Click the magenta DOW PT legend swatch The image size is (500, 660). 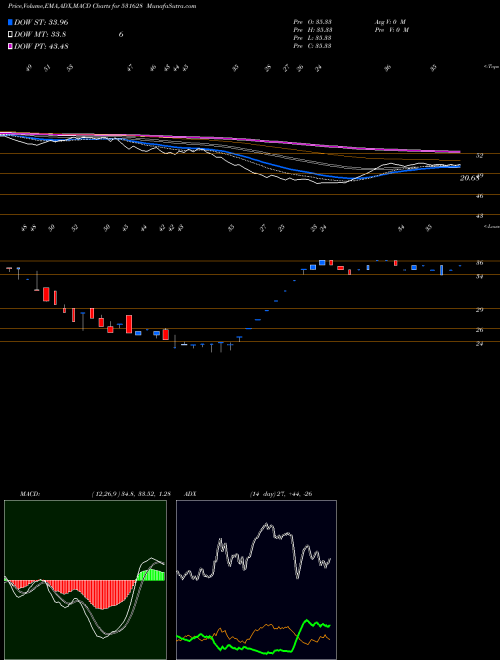click(10, 47)
